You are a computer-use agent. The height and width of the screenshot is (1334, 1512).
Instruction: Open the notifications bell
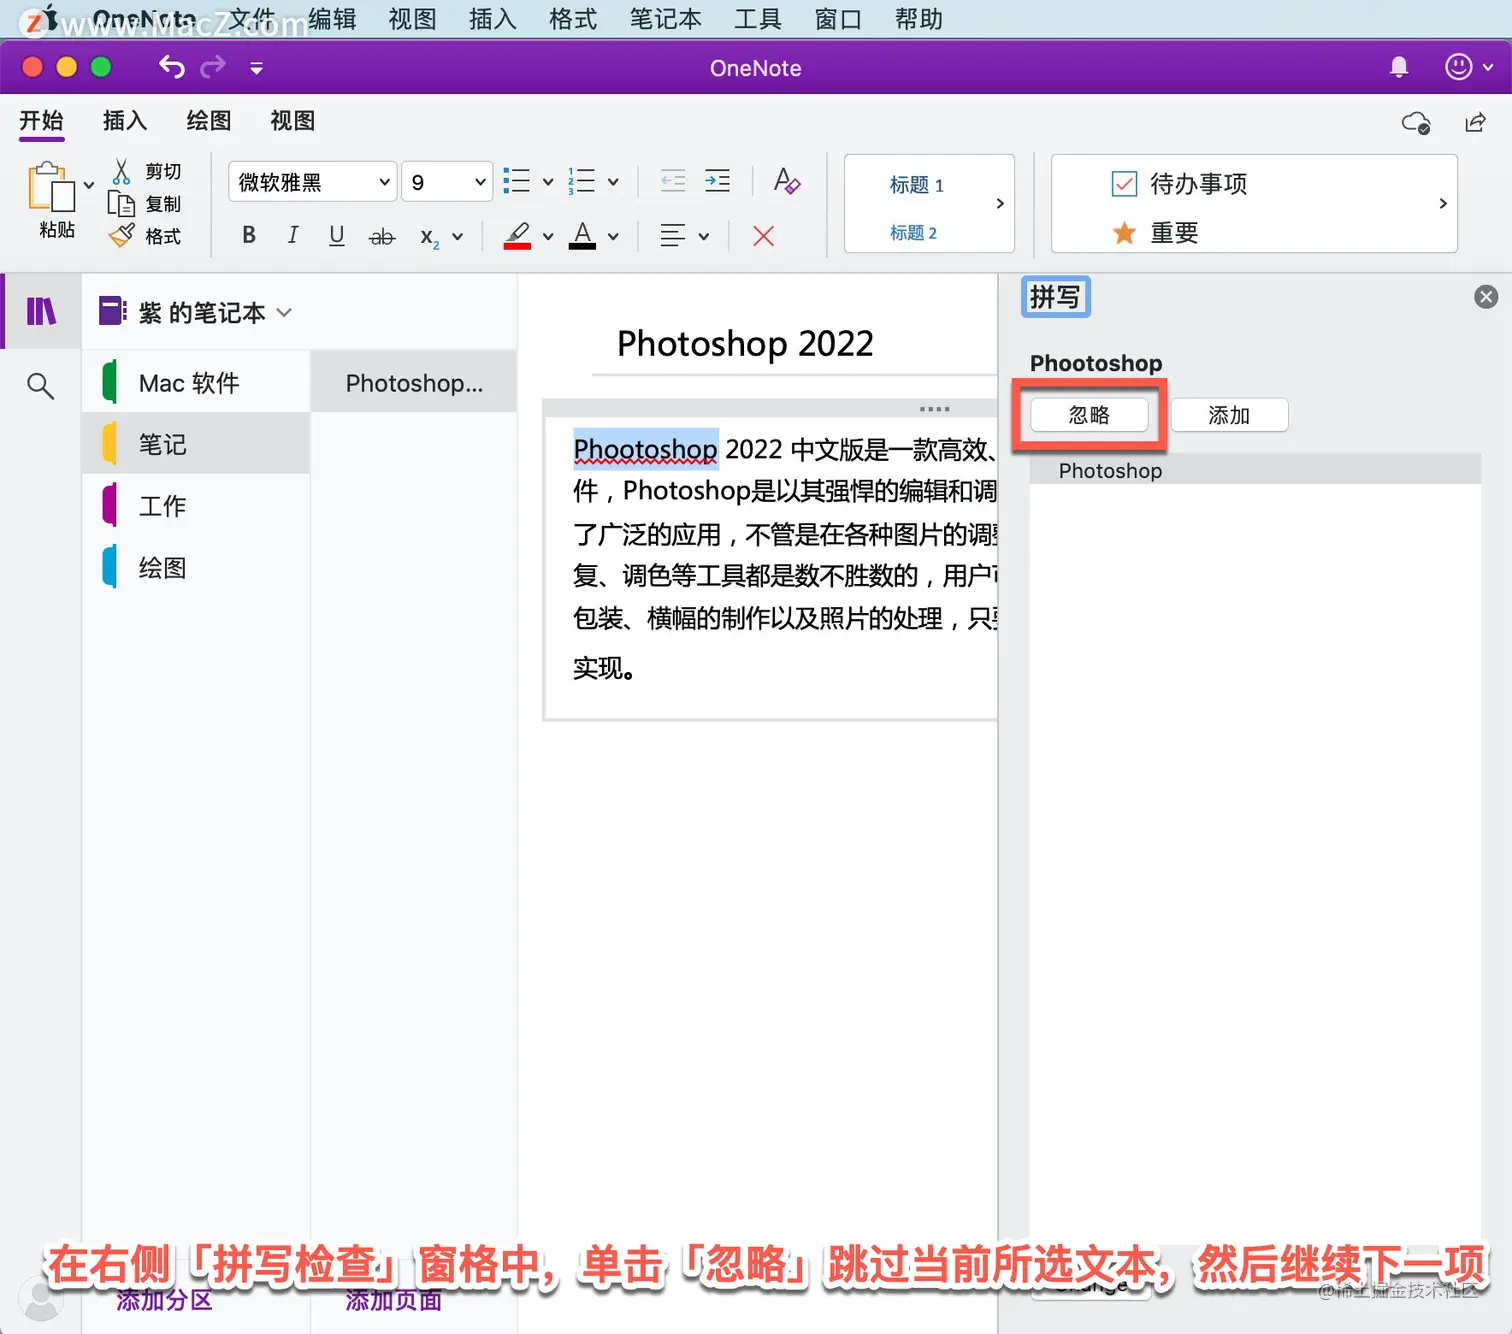point(1399,67)
